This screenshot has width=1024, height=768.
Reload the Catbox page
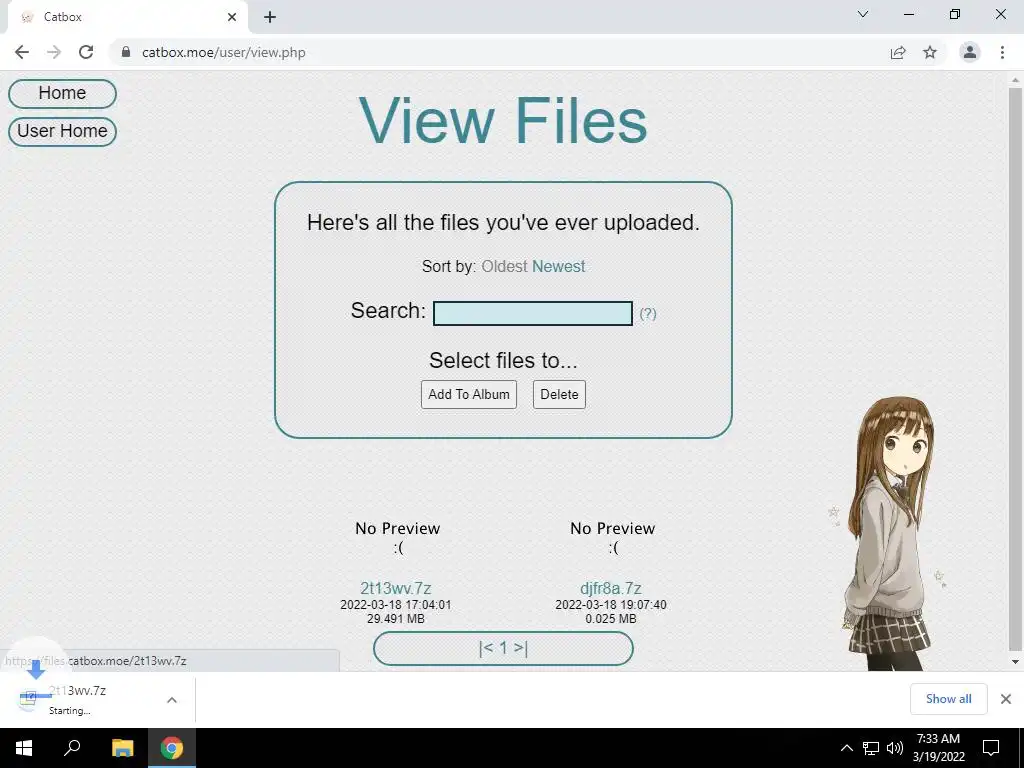point(86,52)
